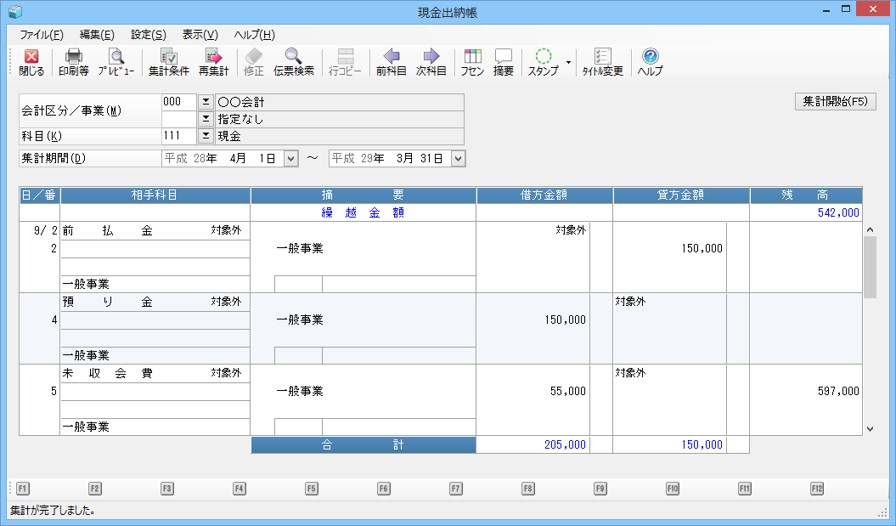Expand the 会計区分 000 dropdown
The image size is (896, 526).
[205, 102]
